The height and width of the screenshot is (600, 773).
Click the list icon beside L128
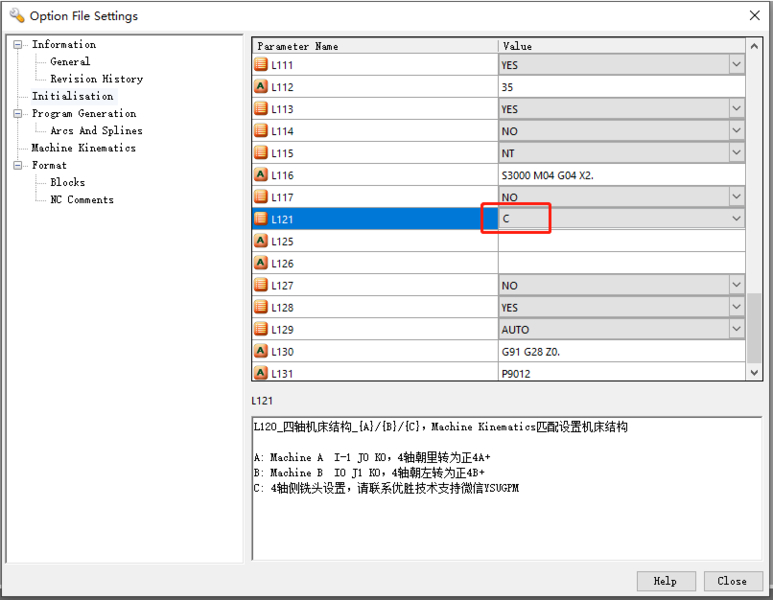(261, 307)
